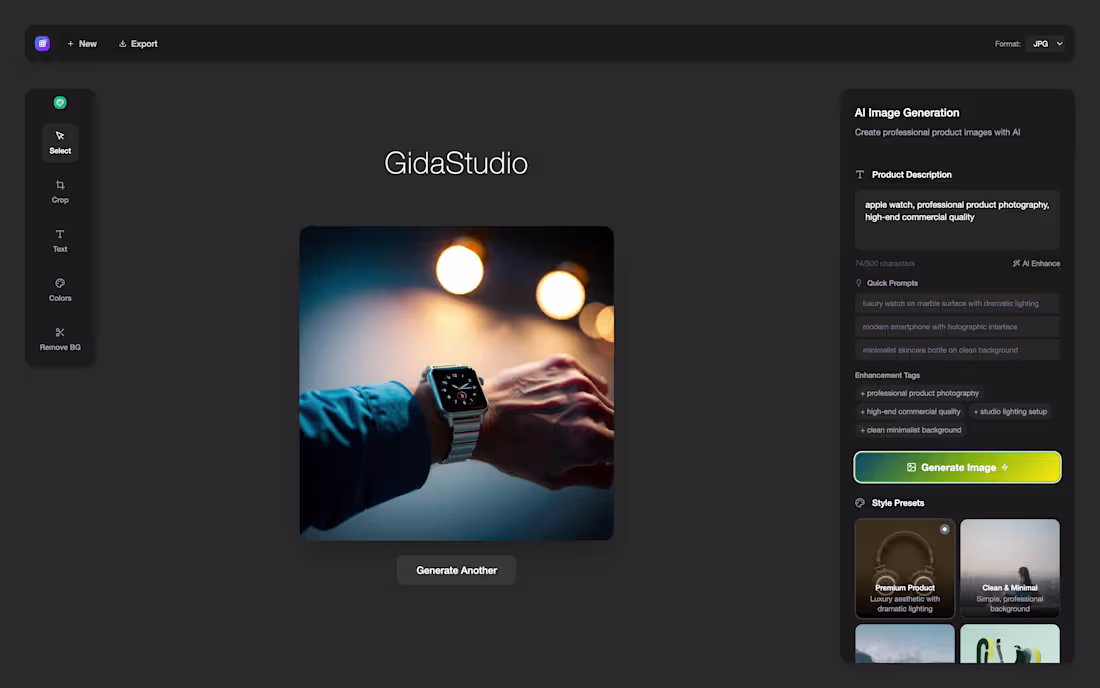Use luxury watch on marble surface prompt

tap(957, 304)
